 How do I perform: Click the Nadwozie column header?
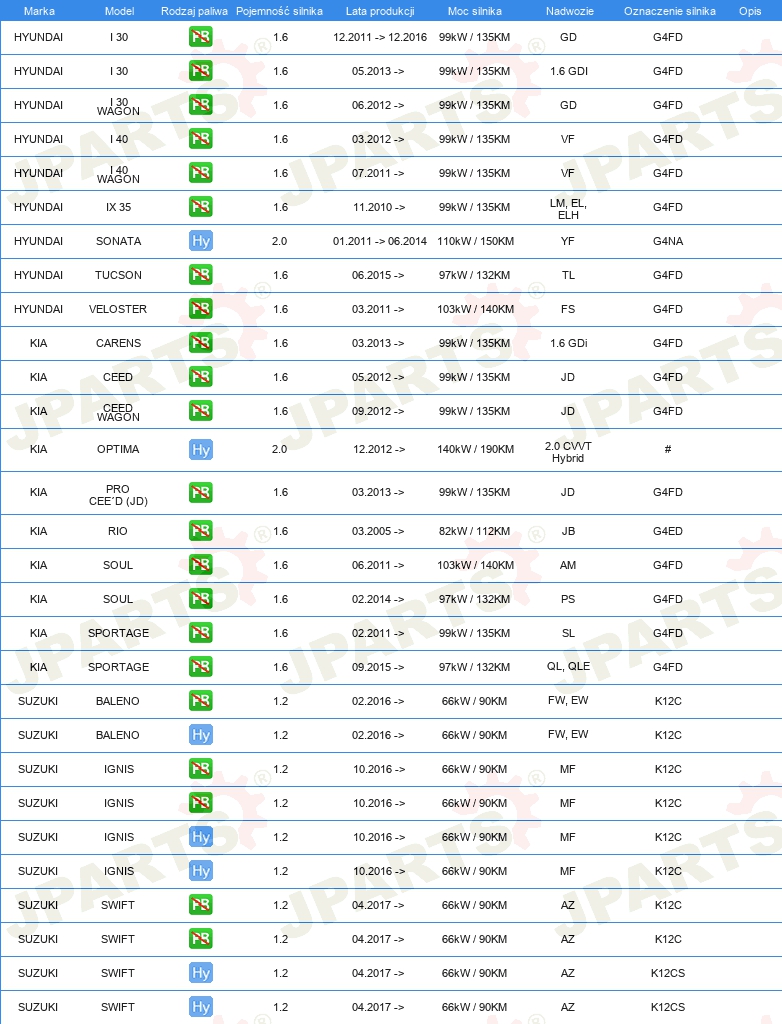tap(570, 11)
